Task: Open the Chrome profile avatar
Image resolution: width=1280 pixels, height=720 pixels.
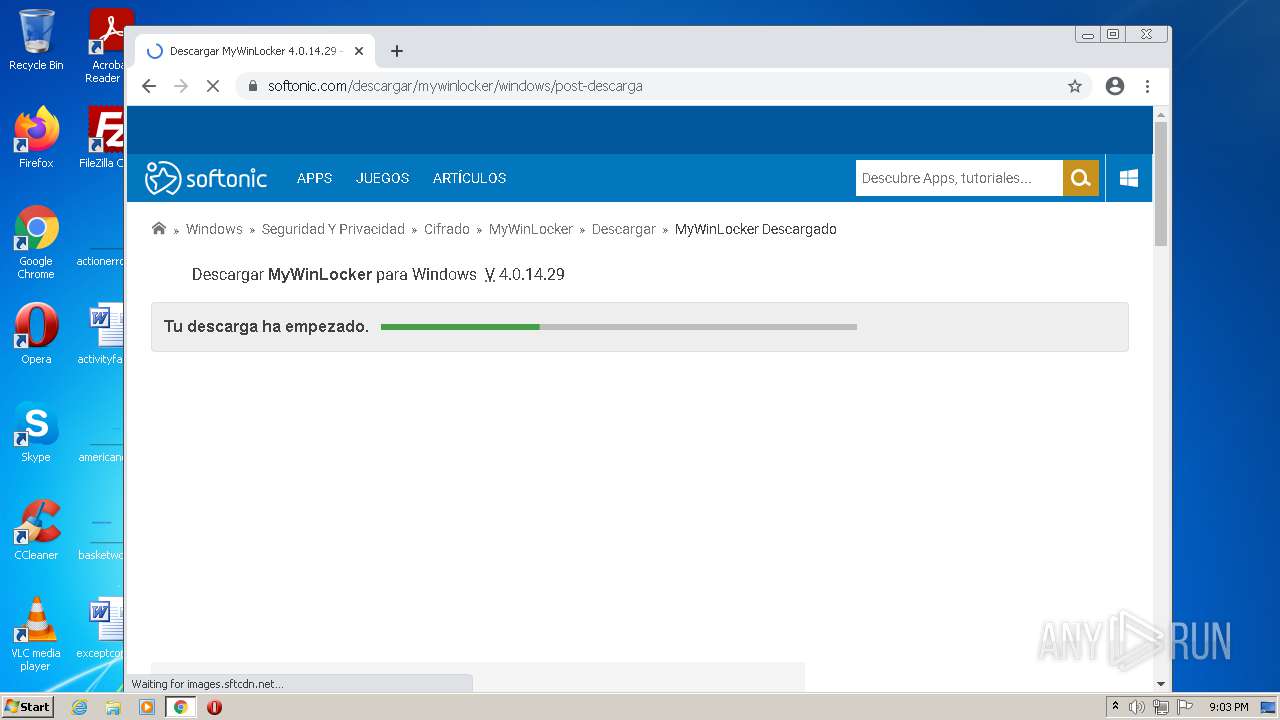Action: click(x=1115, y=86)
